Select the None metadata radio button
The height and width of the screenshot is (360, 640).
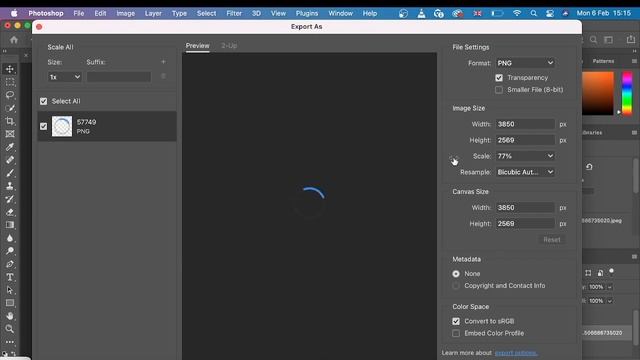456,274
